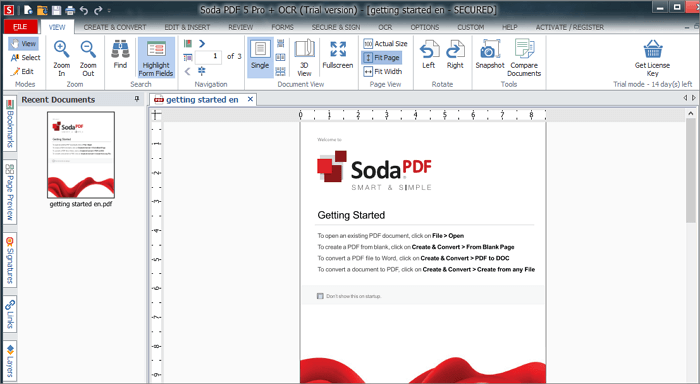
Task: Click the open folder quick access icon
Action: tap(42, 10)
